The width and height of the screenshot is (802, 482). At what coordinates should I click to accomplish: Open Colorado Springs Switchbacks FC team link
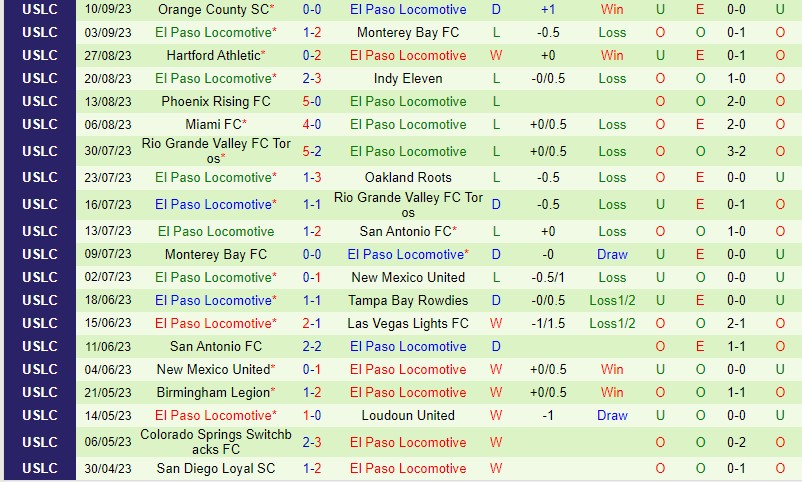coord(216,442)
